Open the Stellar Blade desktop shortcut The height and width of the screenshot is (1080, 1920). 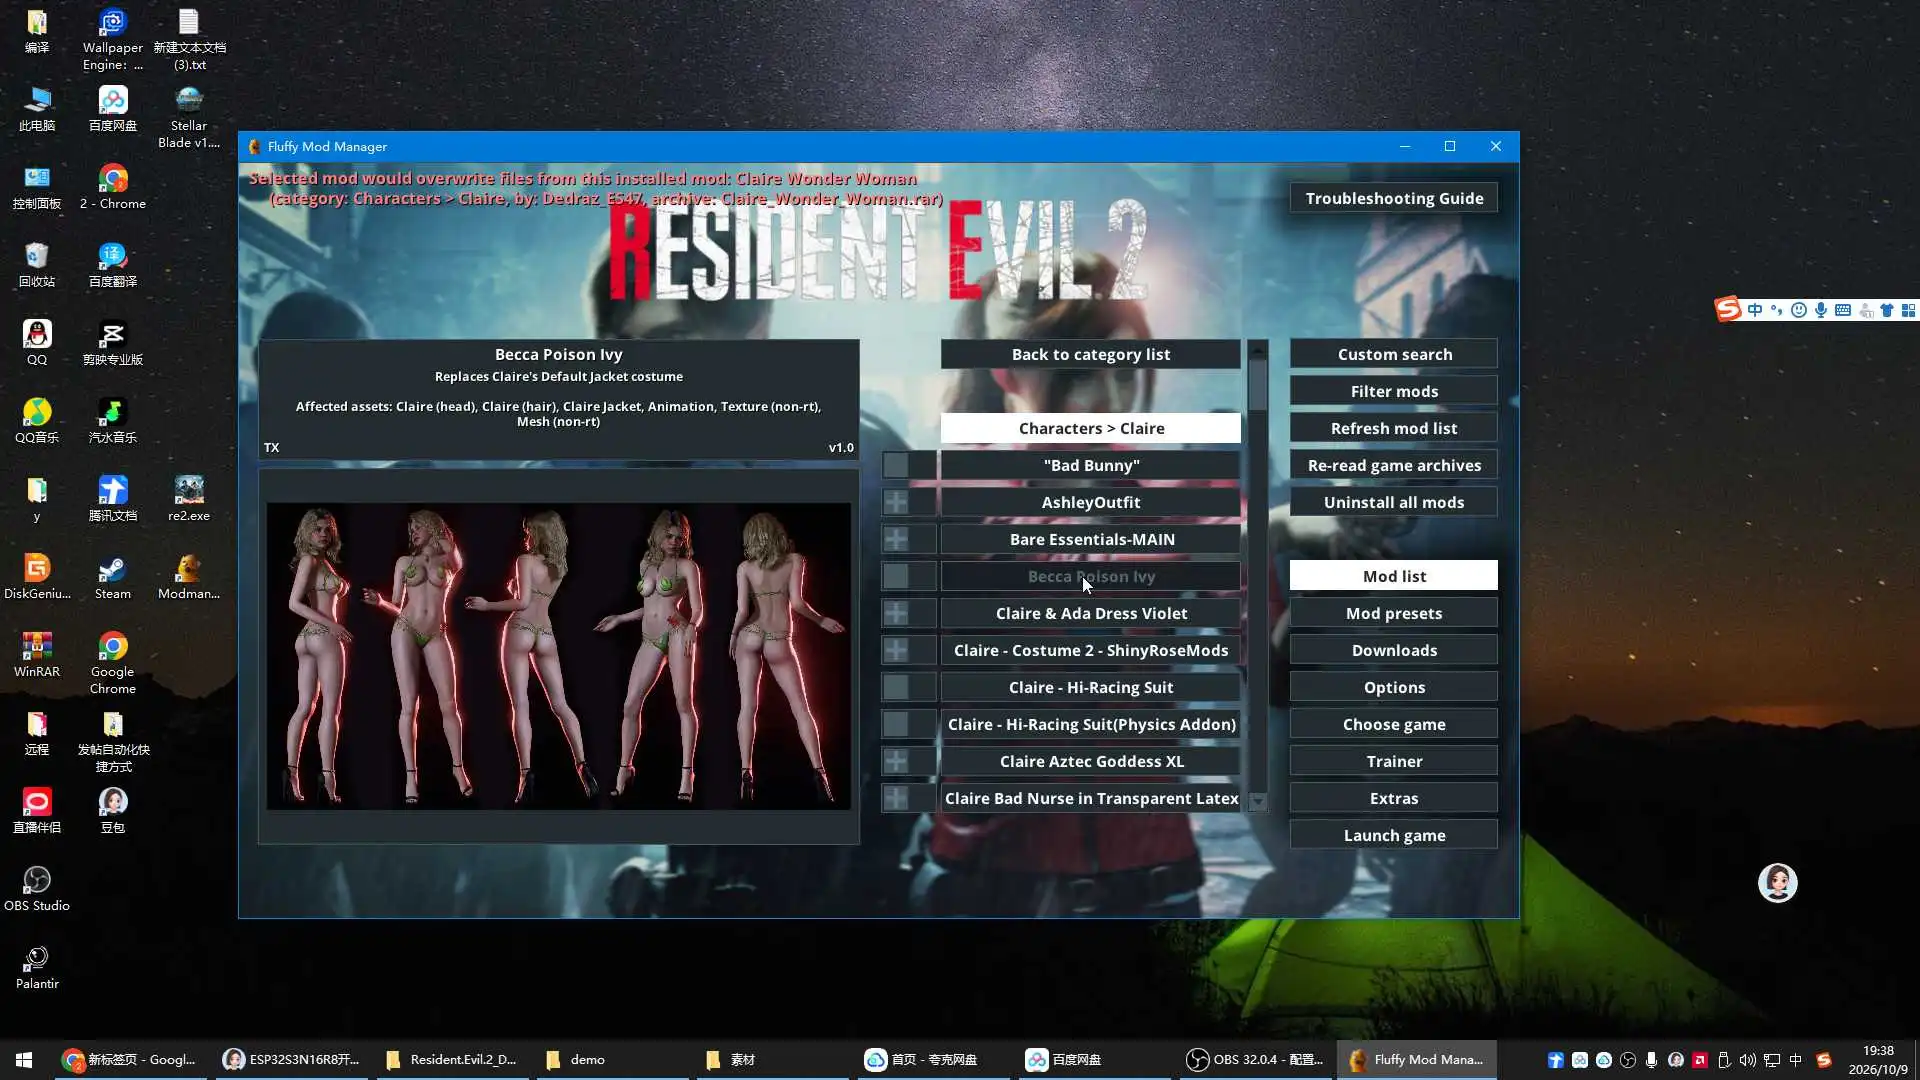(189, 118)
